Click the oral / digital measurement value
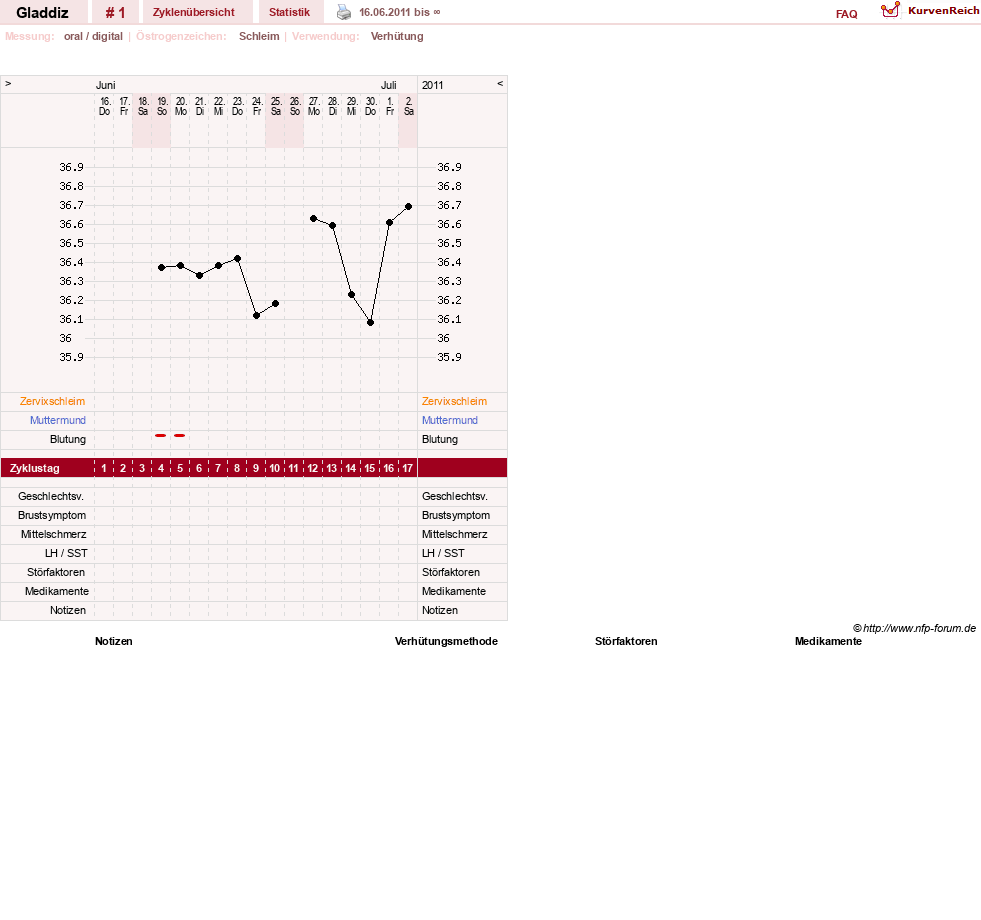Screen dimensions: 981x920 [x=93, y=36]
